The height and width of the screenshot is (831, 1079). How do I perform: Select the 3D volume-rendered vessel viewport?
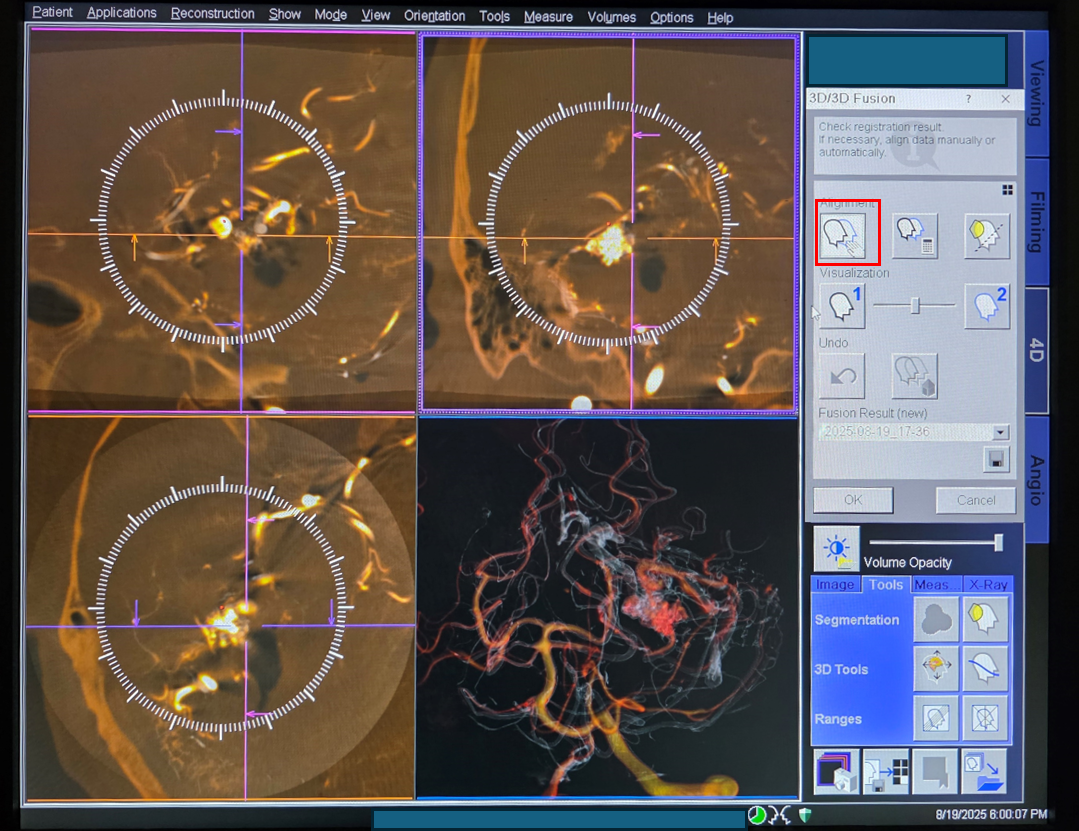(608, 608)
